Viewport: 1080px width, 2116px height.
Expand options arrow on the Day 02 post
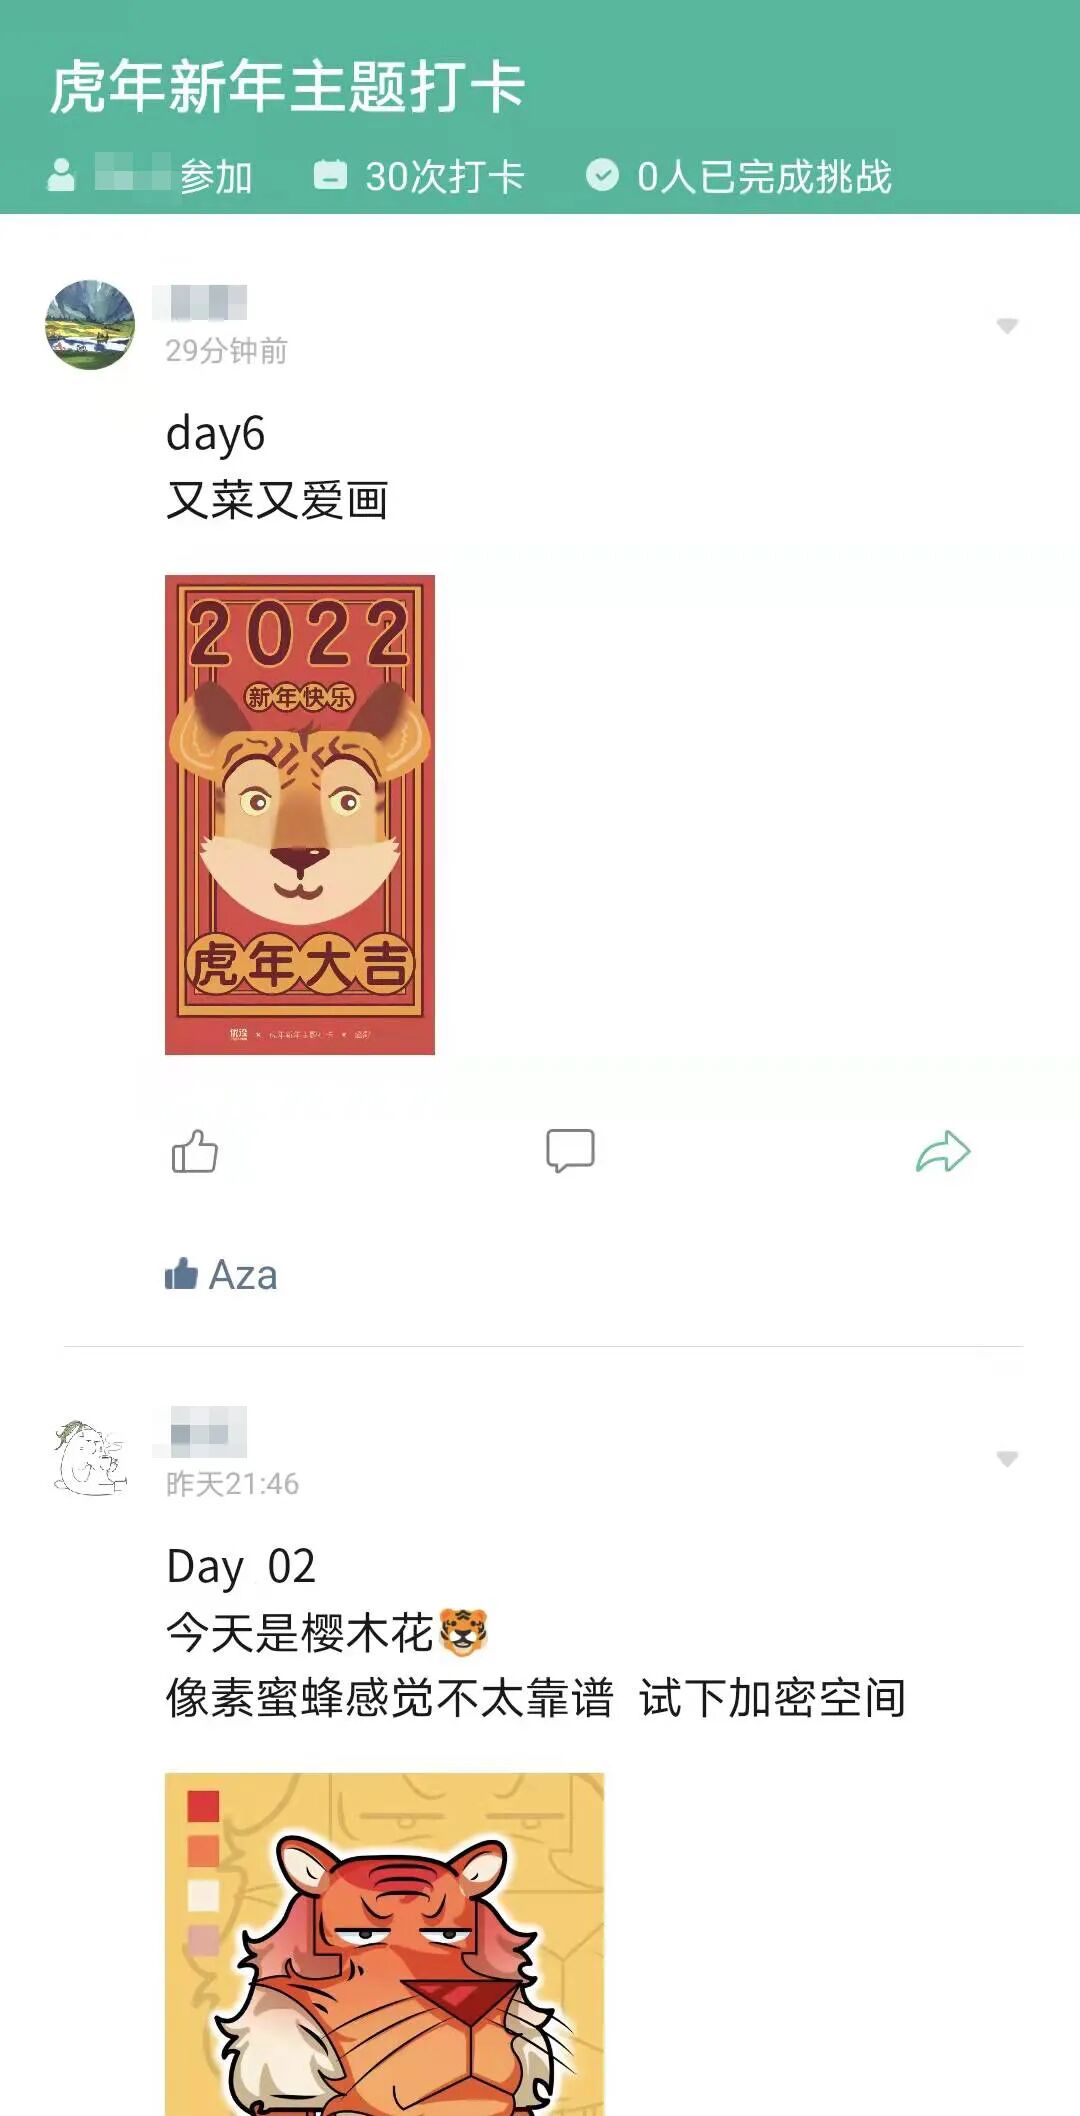[1007, 1459]
